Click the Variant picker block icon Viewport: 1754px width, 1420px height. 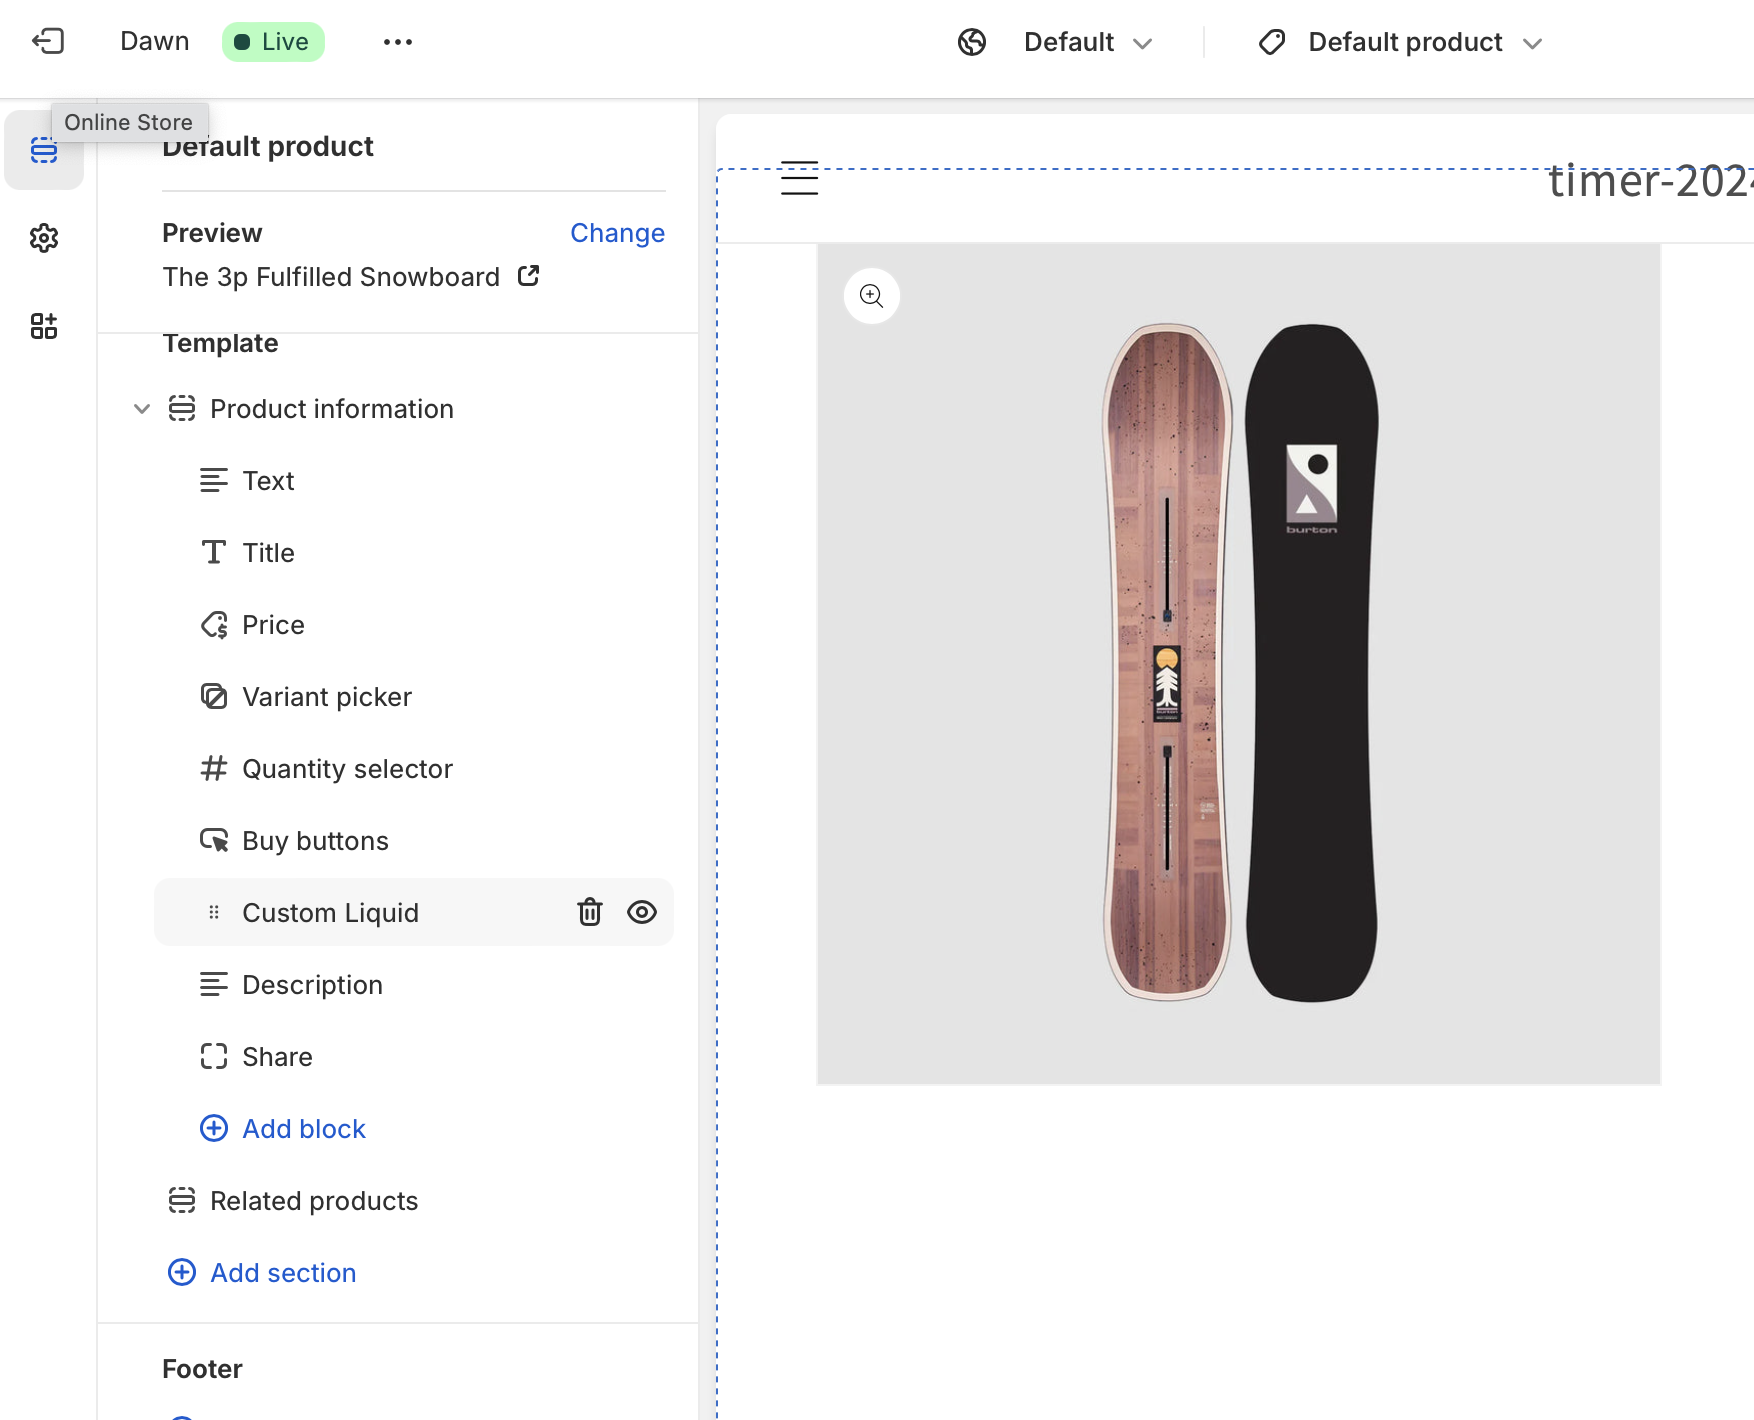coord(214,697)
